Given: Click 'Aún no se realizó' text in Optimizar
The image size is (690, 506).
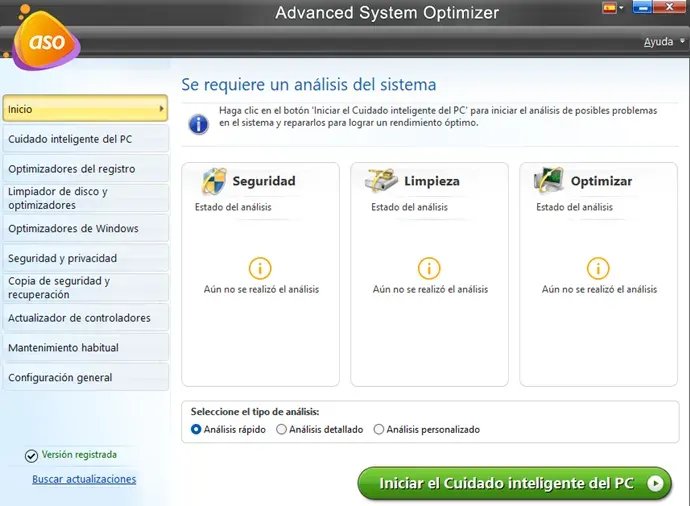Looking at the screenshot, I should tap(599, 290).
